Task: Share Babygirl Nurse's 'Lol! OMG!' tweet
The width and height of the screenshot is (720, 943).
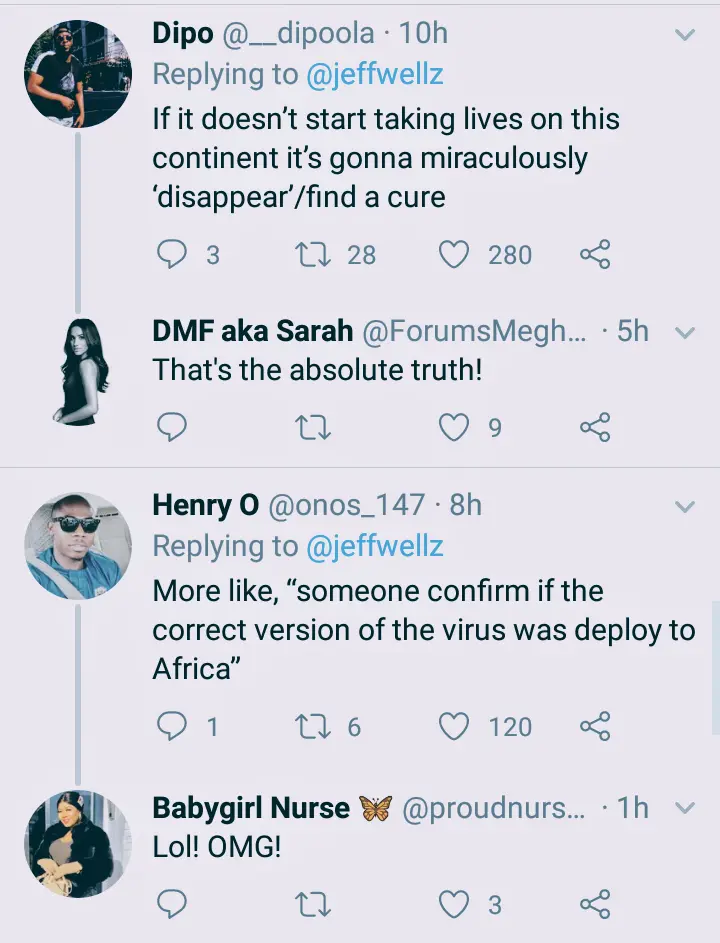Action: click(595, 904)
